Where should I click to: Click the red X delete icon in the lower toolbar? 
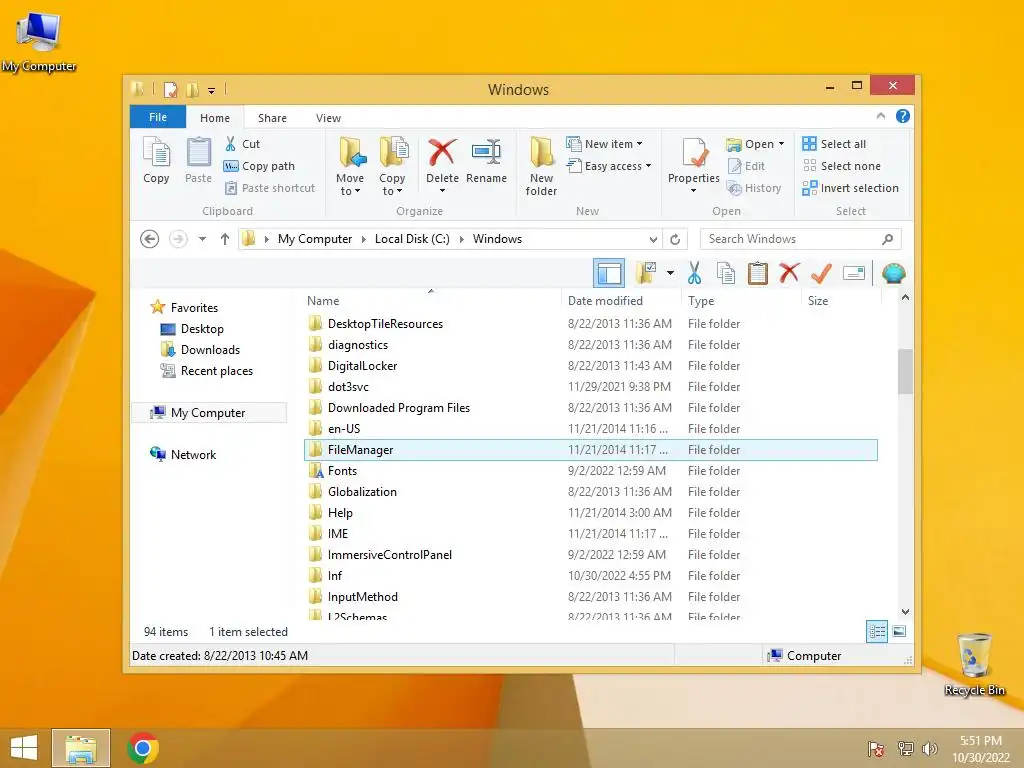coord(790,273)
